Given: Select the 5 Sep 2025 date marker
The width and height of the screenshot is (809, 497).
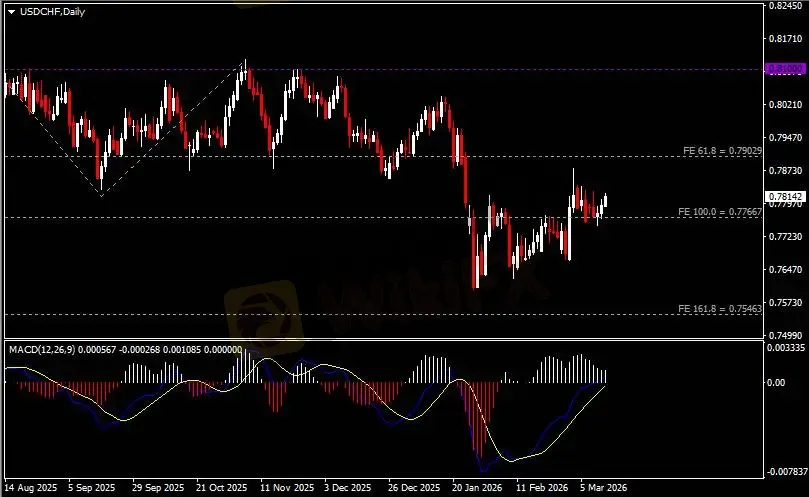Looking at the screenshot, I should pyautogui.click(x=92, y=488).
